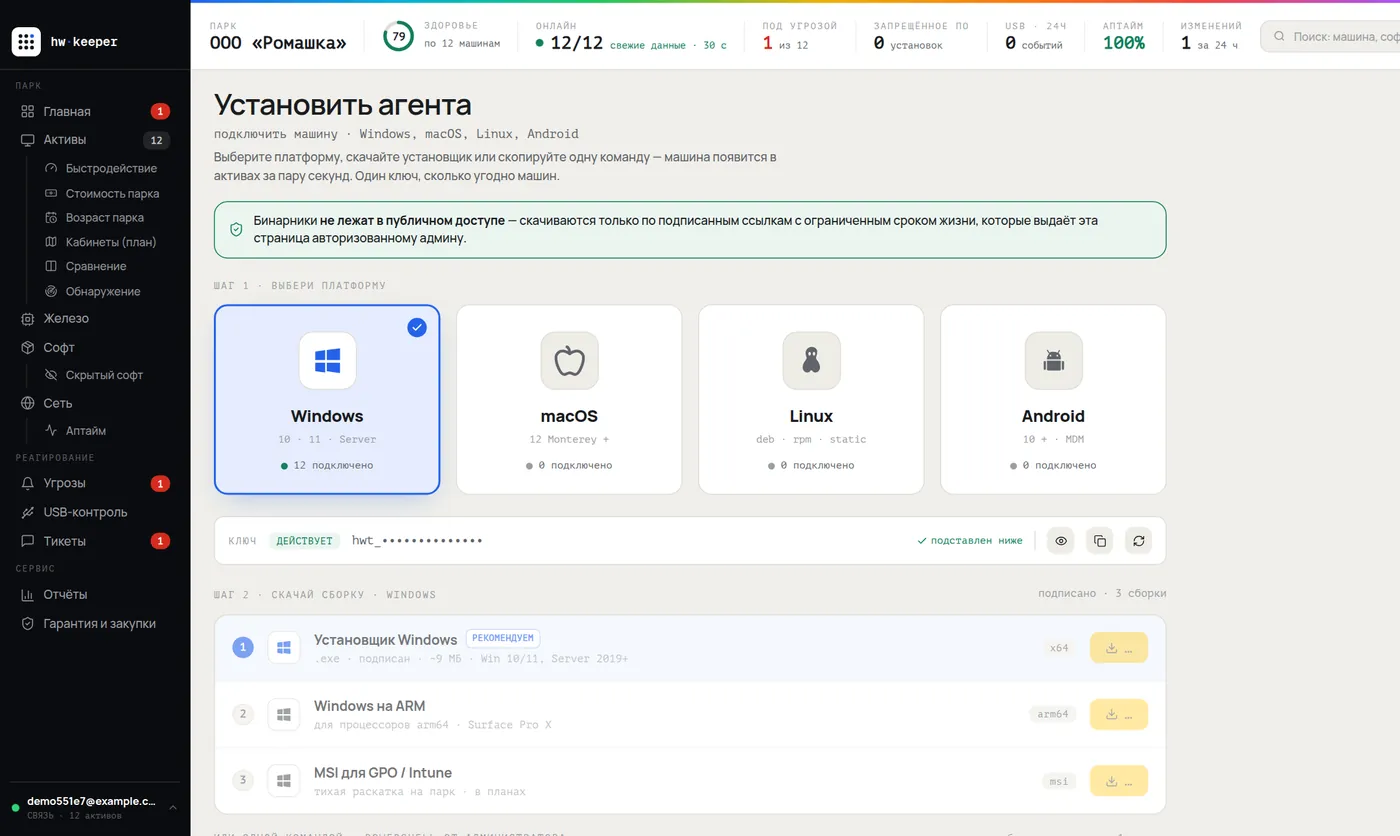
Task: Click the ДЕЙСТВУЕТ key status badge
Action: 305,541
